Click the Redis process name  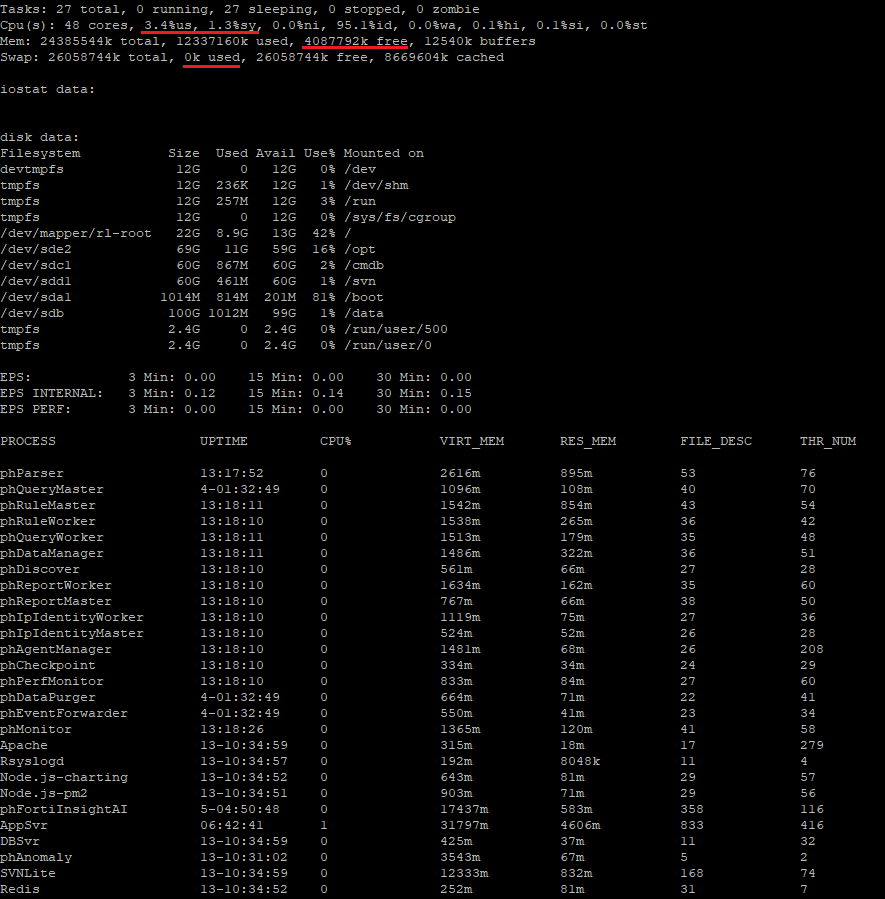pos(20,890)
